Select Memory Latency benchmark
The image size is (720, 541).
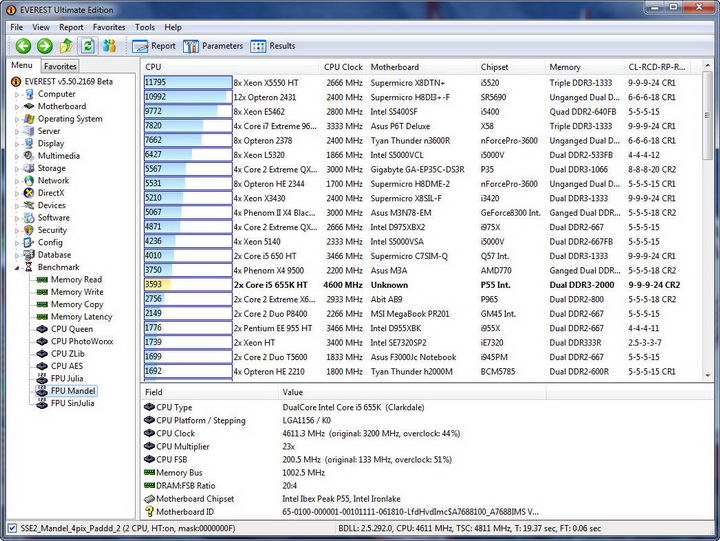[81, 317]
